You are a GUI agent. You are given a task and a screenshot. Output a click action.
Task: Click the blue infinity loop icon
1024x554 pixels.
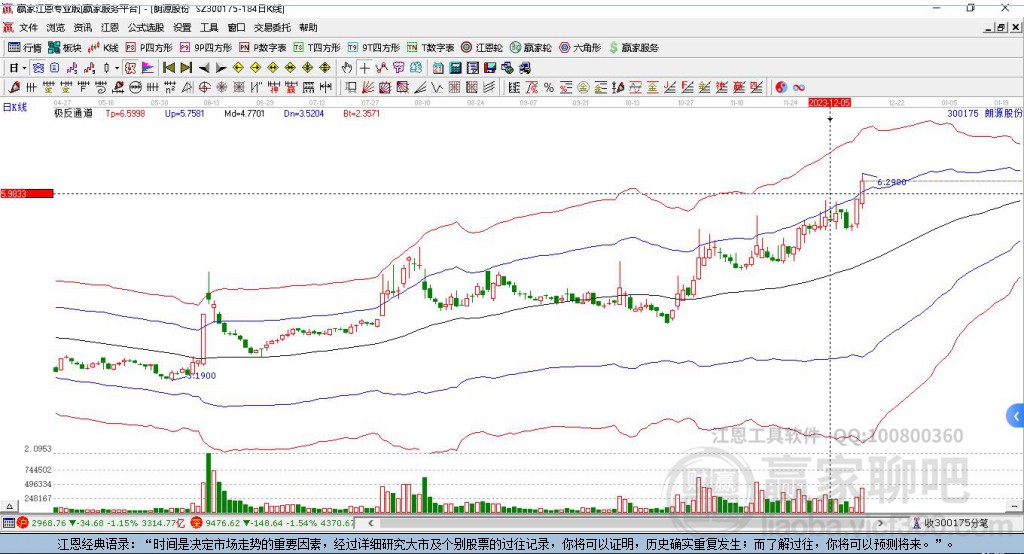[x=799, y=87]
